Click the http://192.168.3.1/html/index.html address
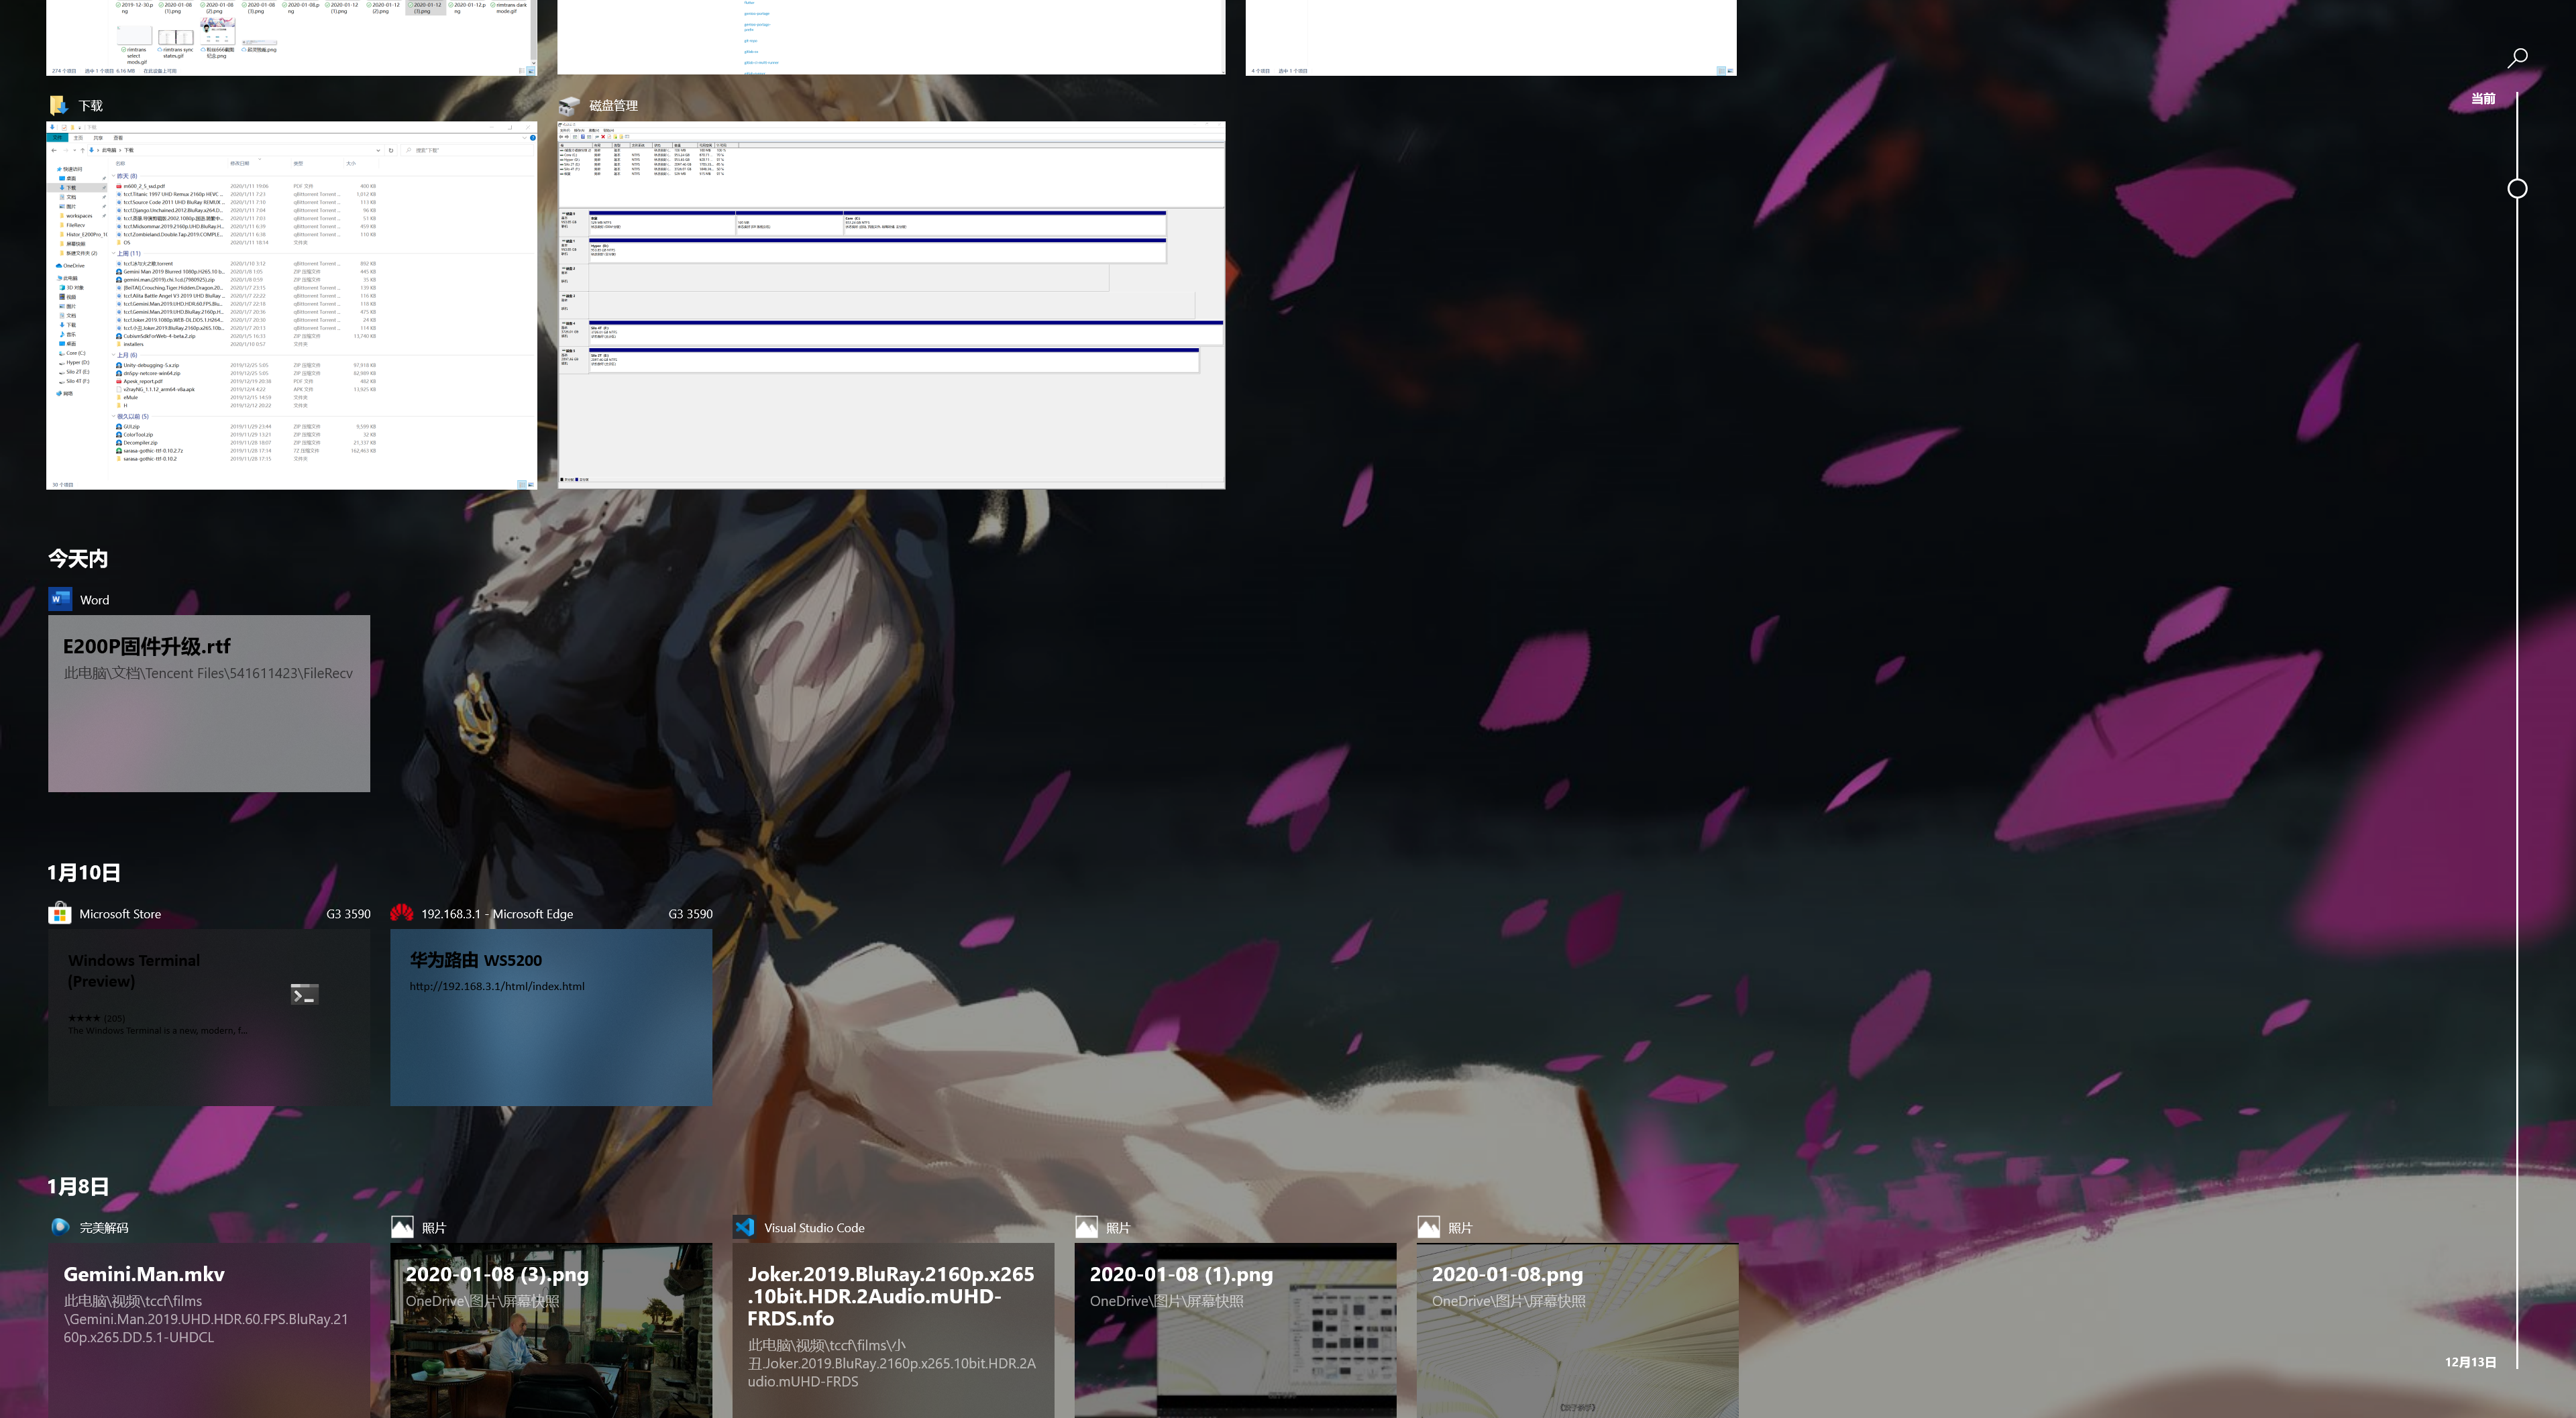 (x=497, y=986)
